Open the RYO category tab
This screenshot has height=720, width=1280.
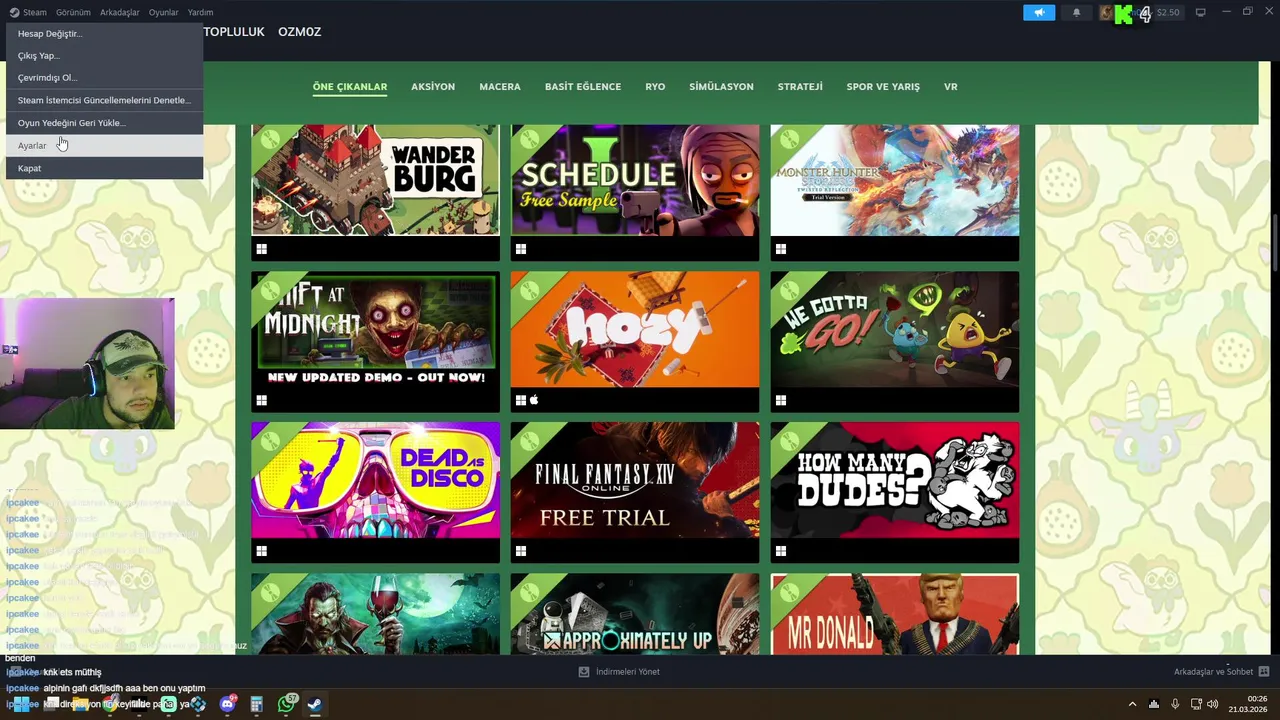pos(655,87)
